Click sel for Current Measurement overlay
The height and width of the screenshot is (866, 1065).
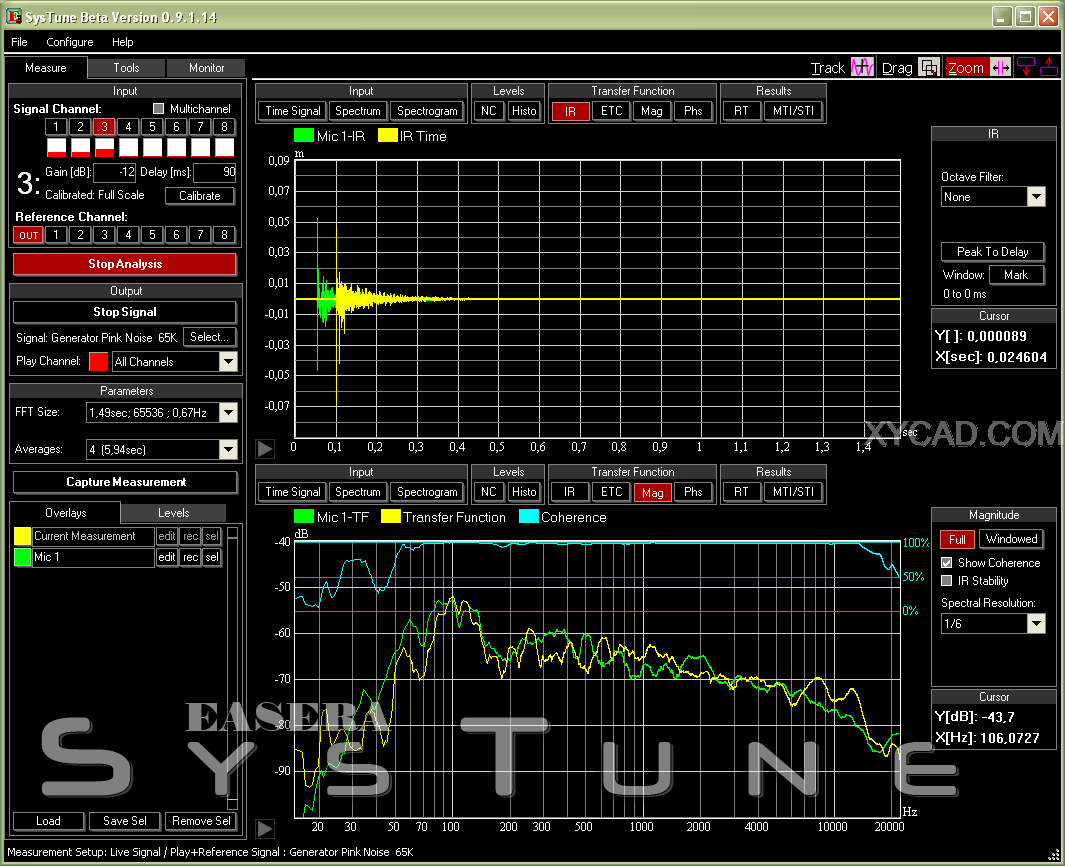pos(213,536)
